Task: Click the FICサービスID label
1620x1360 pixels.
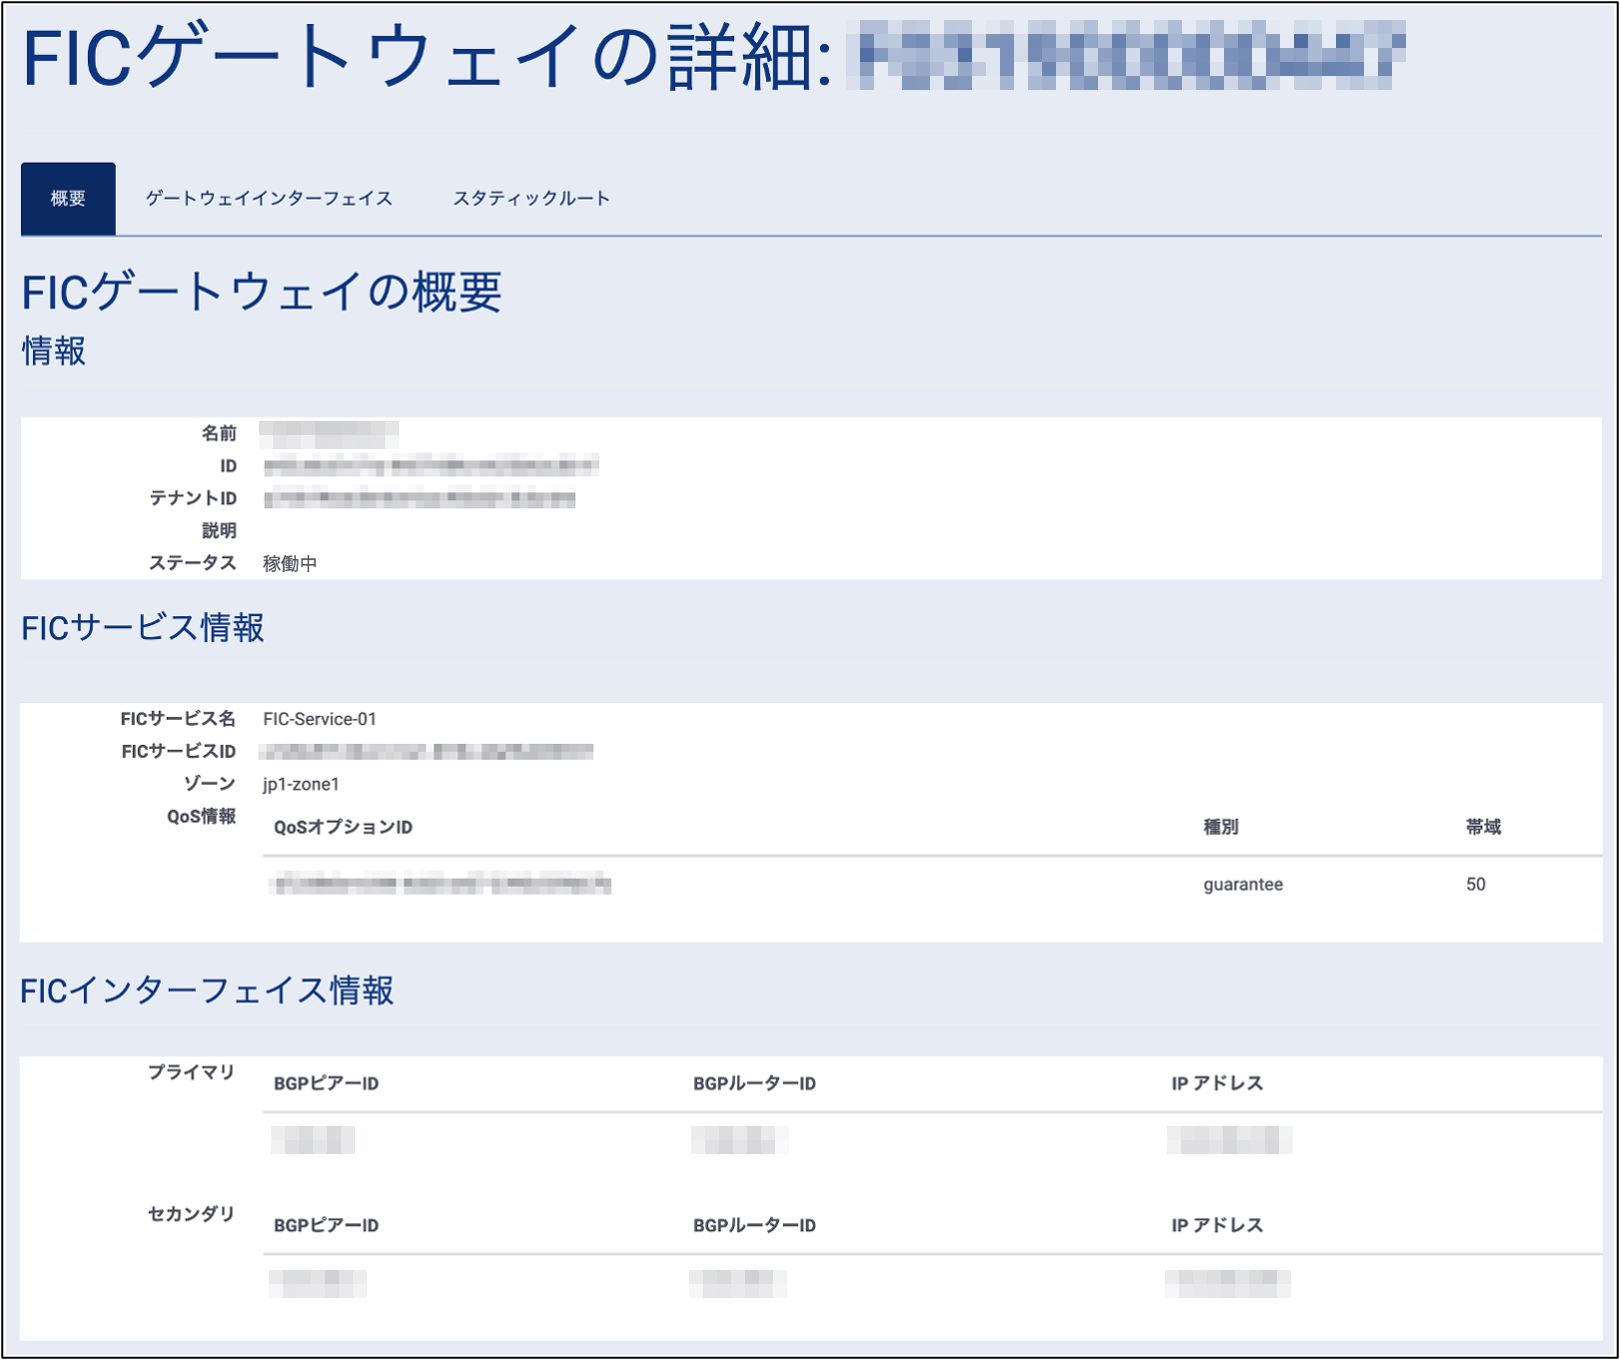Action: (179, 751)
